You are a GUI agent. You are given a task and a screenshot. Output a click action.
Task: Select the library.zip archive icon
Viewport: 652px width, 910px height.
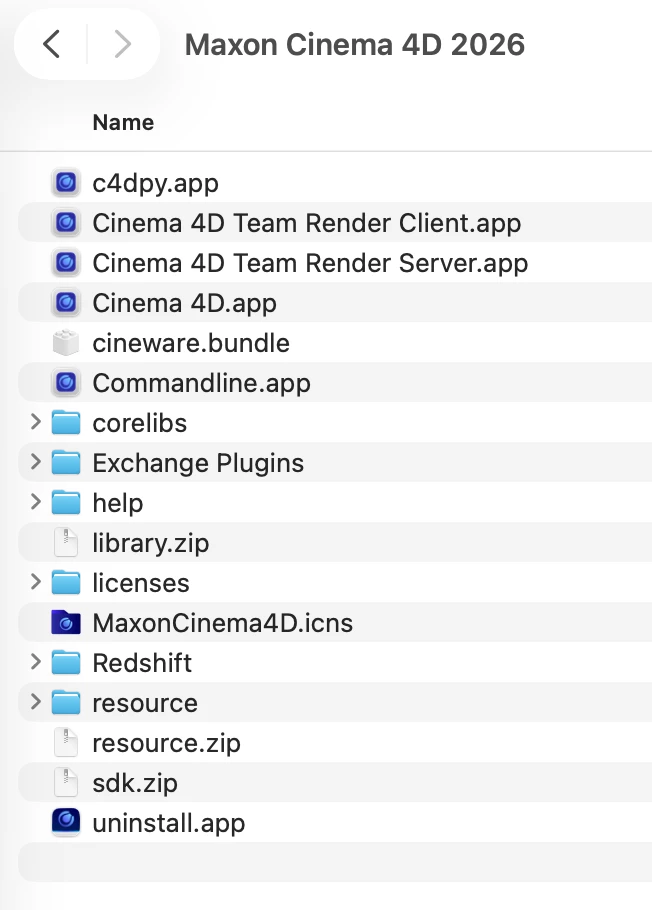(x=66, y=543)
